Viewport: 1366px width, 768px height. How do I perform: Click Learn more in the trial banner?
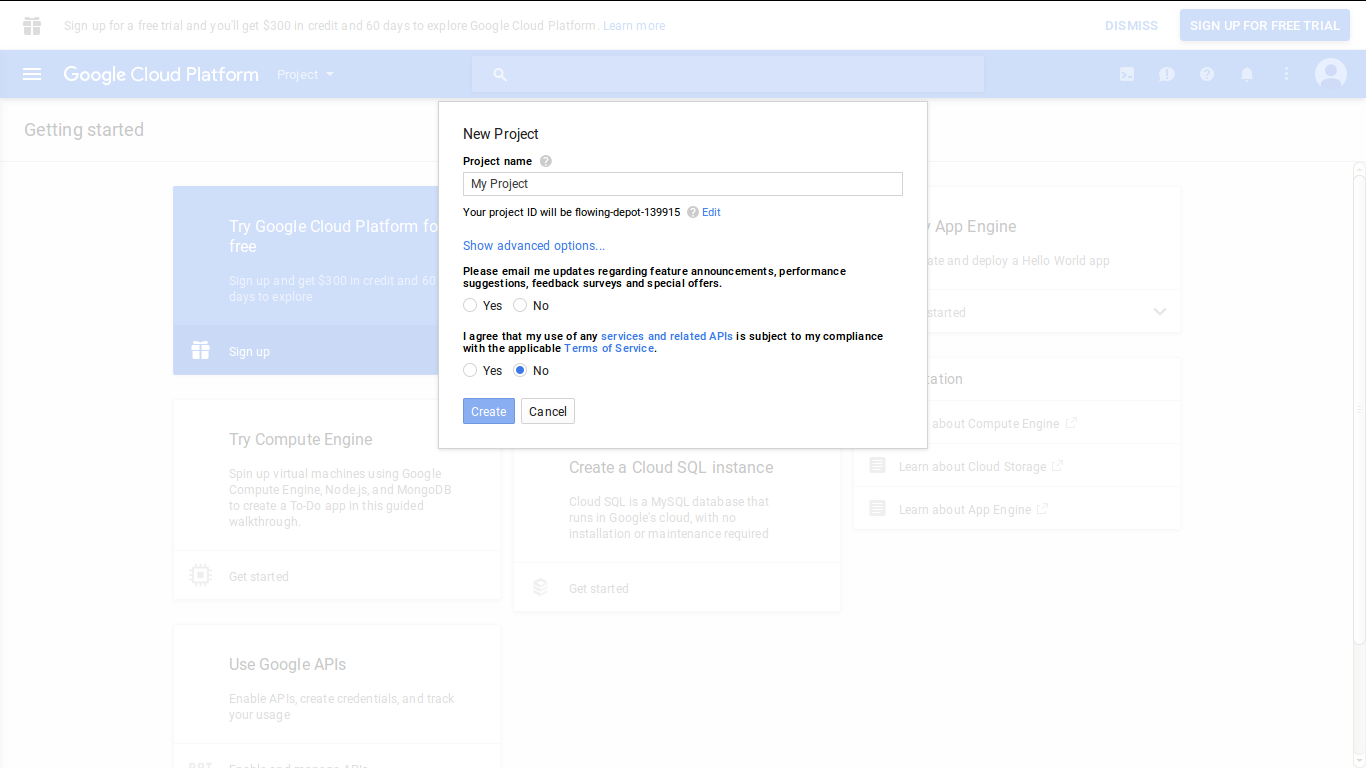pyautogui.click(x=634, y=26)
